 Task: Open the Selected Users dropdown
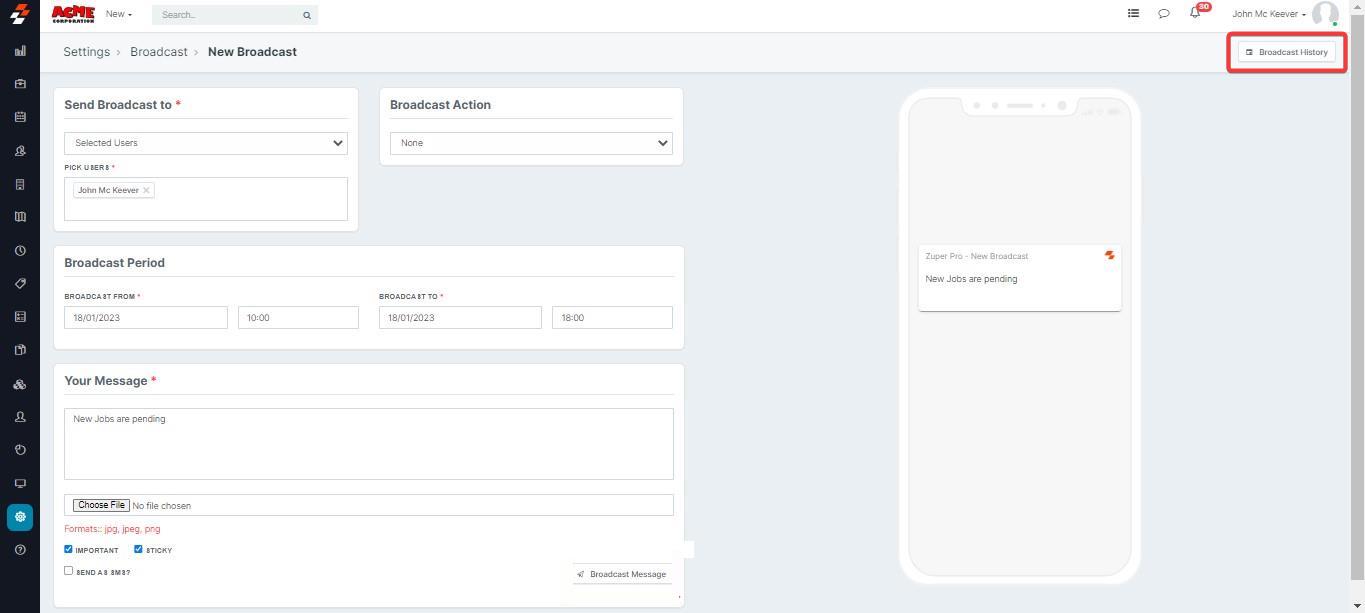point(206,143)
